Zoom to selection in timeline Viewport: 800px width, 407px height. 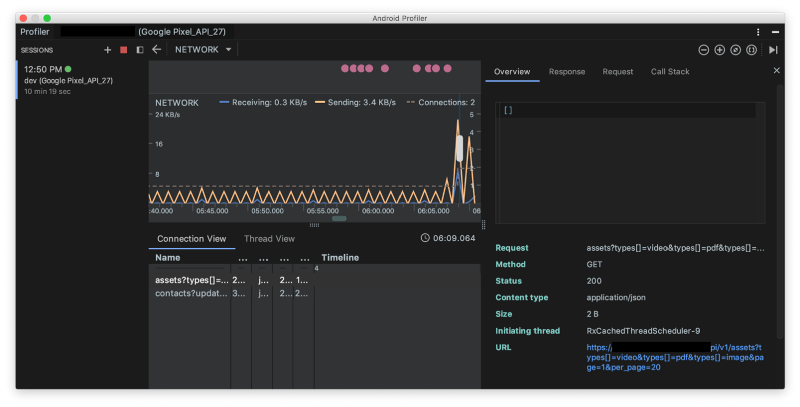tap(750, 49)
